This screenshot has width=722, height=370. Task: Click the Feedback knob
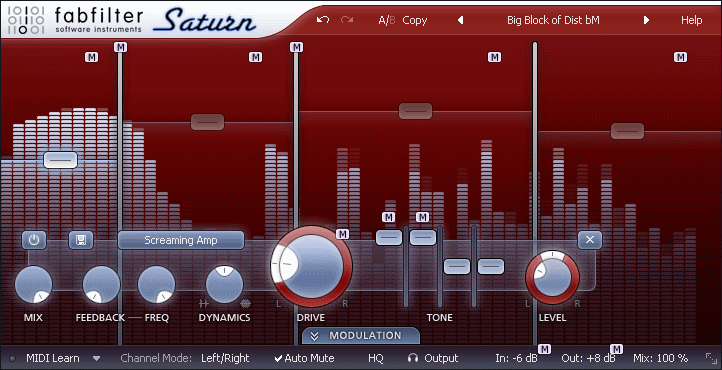coord(101,284)
